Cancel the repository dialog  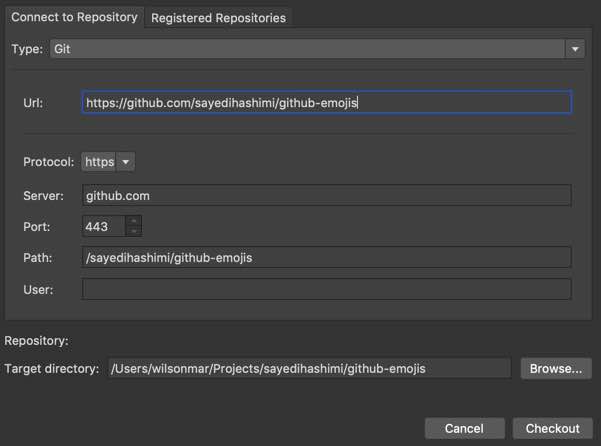click(464, 428)
